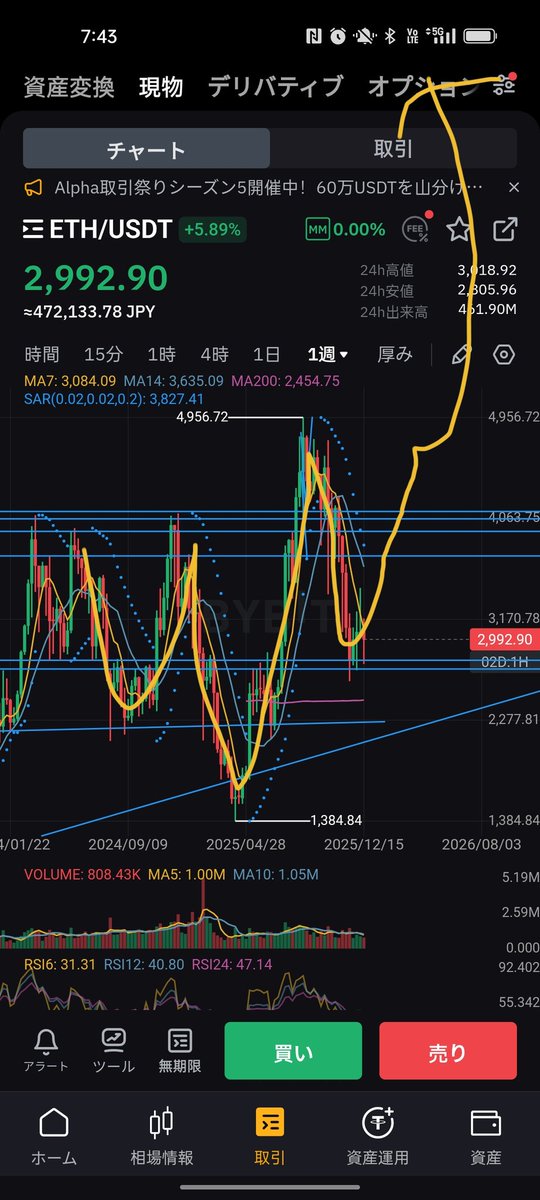Image resolution: width=540 pixels, height=1200 pixels.
Task: Tap MA5: 1.00M volume label
Action: (188, 875)
